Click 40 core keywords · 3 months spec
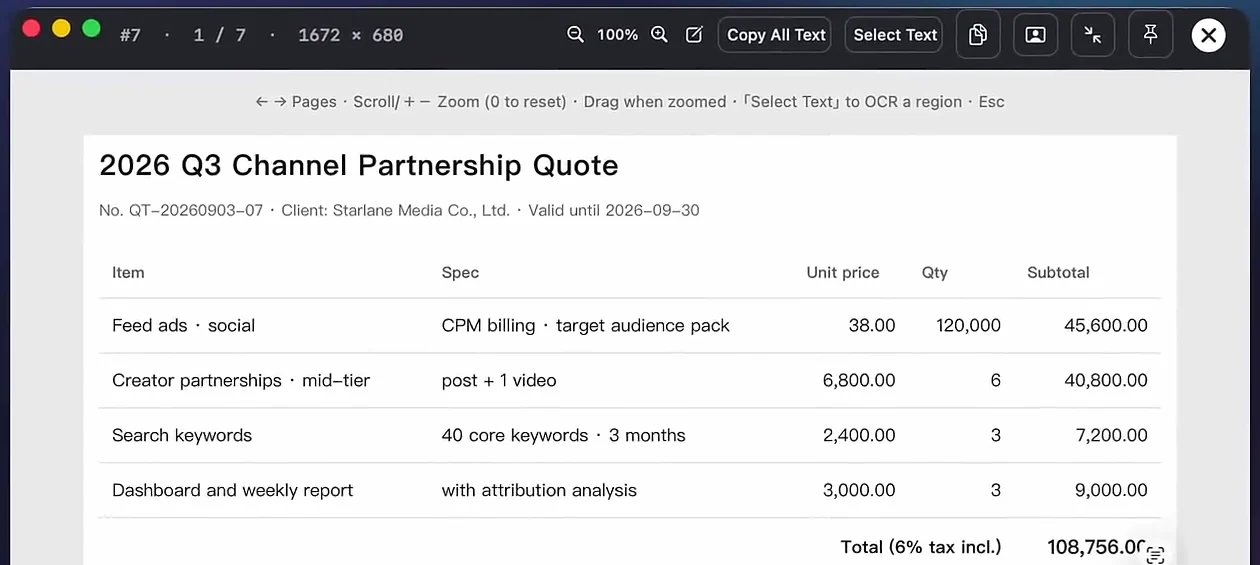 coord(563,435)
